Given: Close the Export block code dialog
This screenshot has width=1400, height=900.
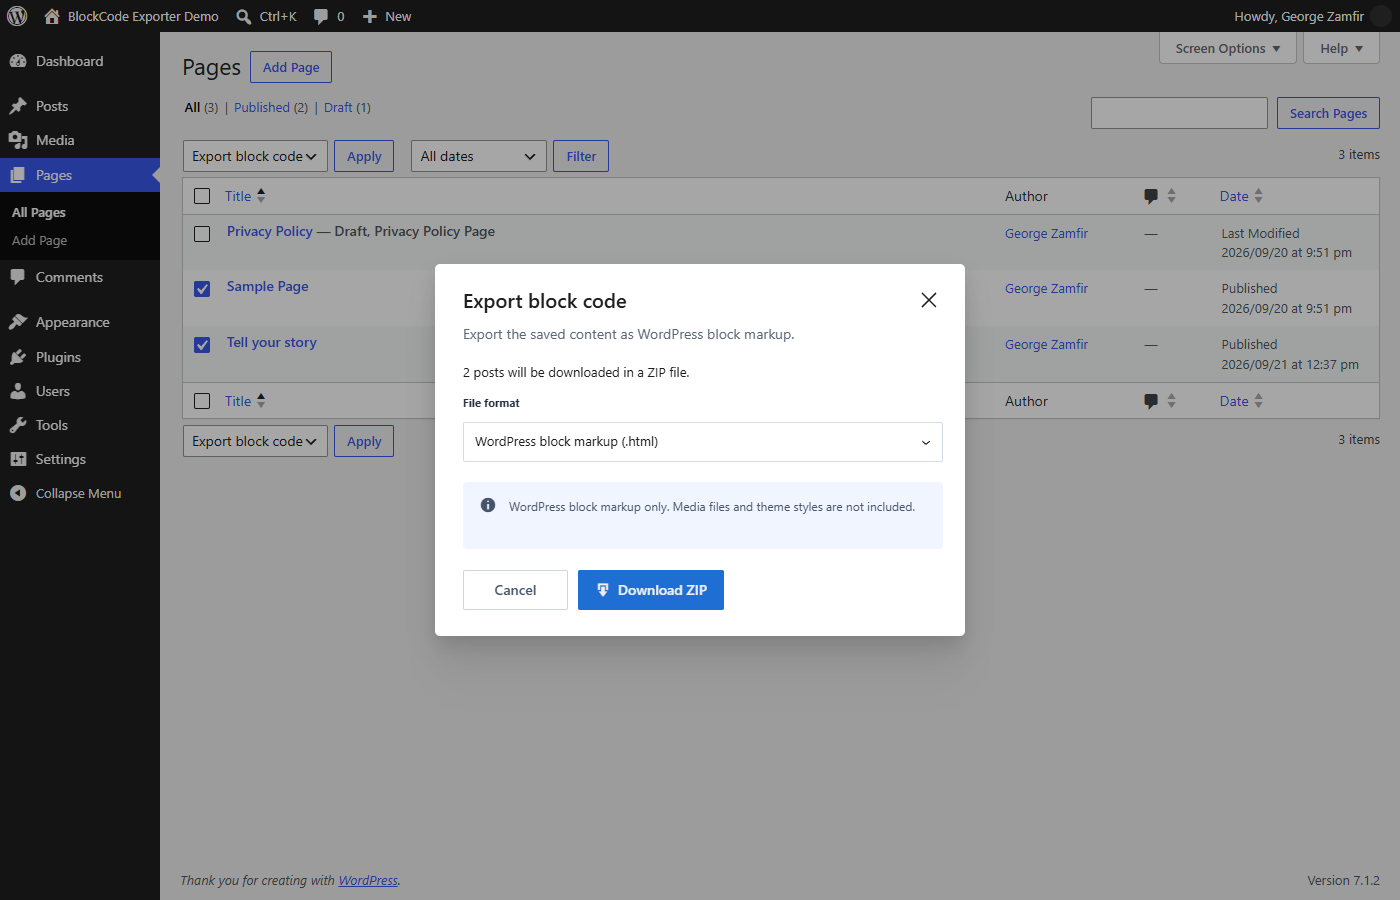Looking at the screenshot, I should coord(929,300).
